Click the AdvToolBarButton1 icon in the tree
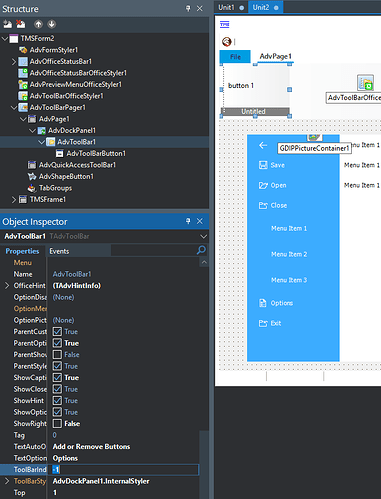This screenshot has height=499, width=381. 60,153
